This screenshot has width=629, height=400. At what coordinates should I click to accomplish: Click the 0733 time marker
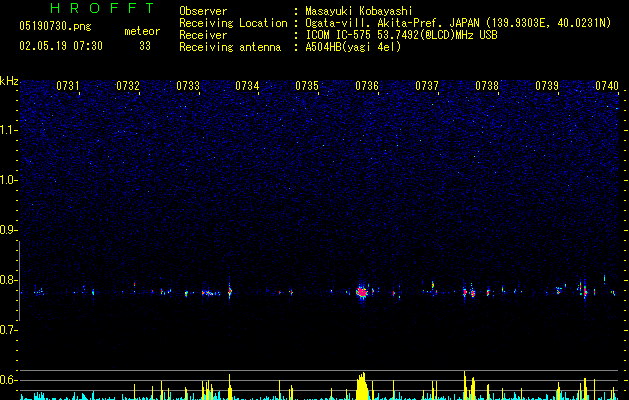[x=188, y=86]
